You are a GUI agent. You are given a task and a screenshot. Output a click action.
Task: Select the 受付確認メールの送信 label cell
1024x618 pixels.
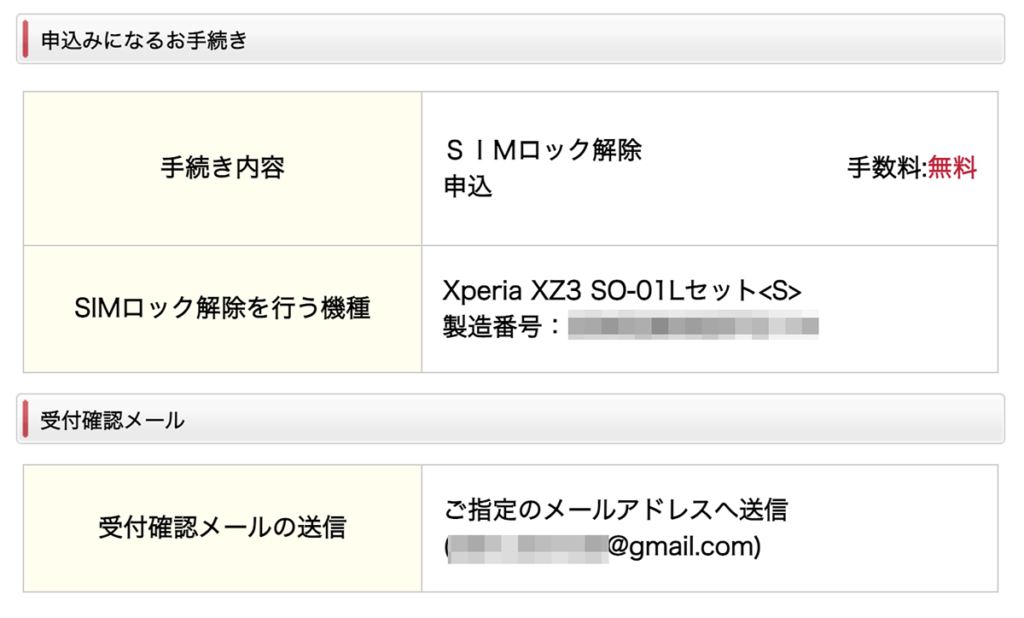tap(223, 528)
